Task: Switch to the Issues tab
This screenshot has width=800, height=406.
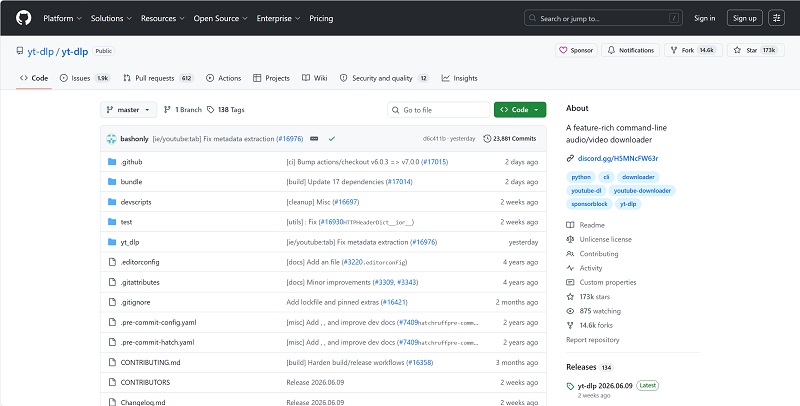Action: [x=85, y=78]
